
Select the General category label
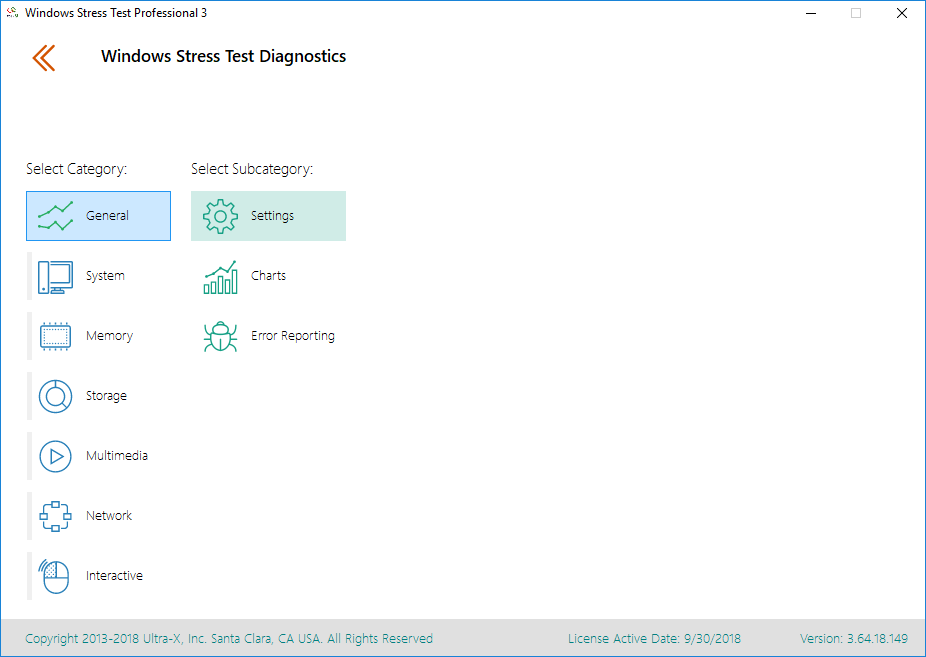tap(107, 215)
